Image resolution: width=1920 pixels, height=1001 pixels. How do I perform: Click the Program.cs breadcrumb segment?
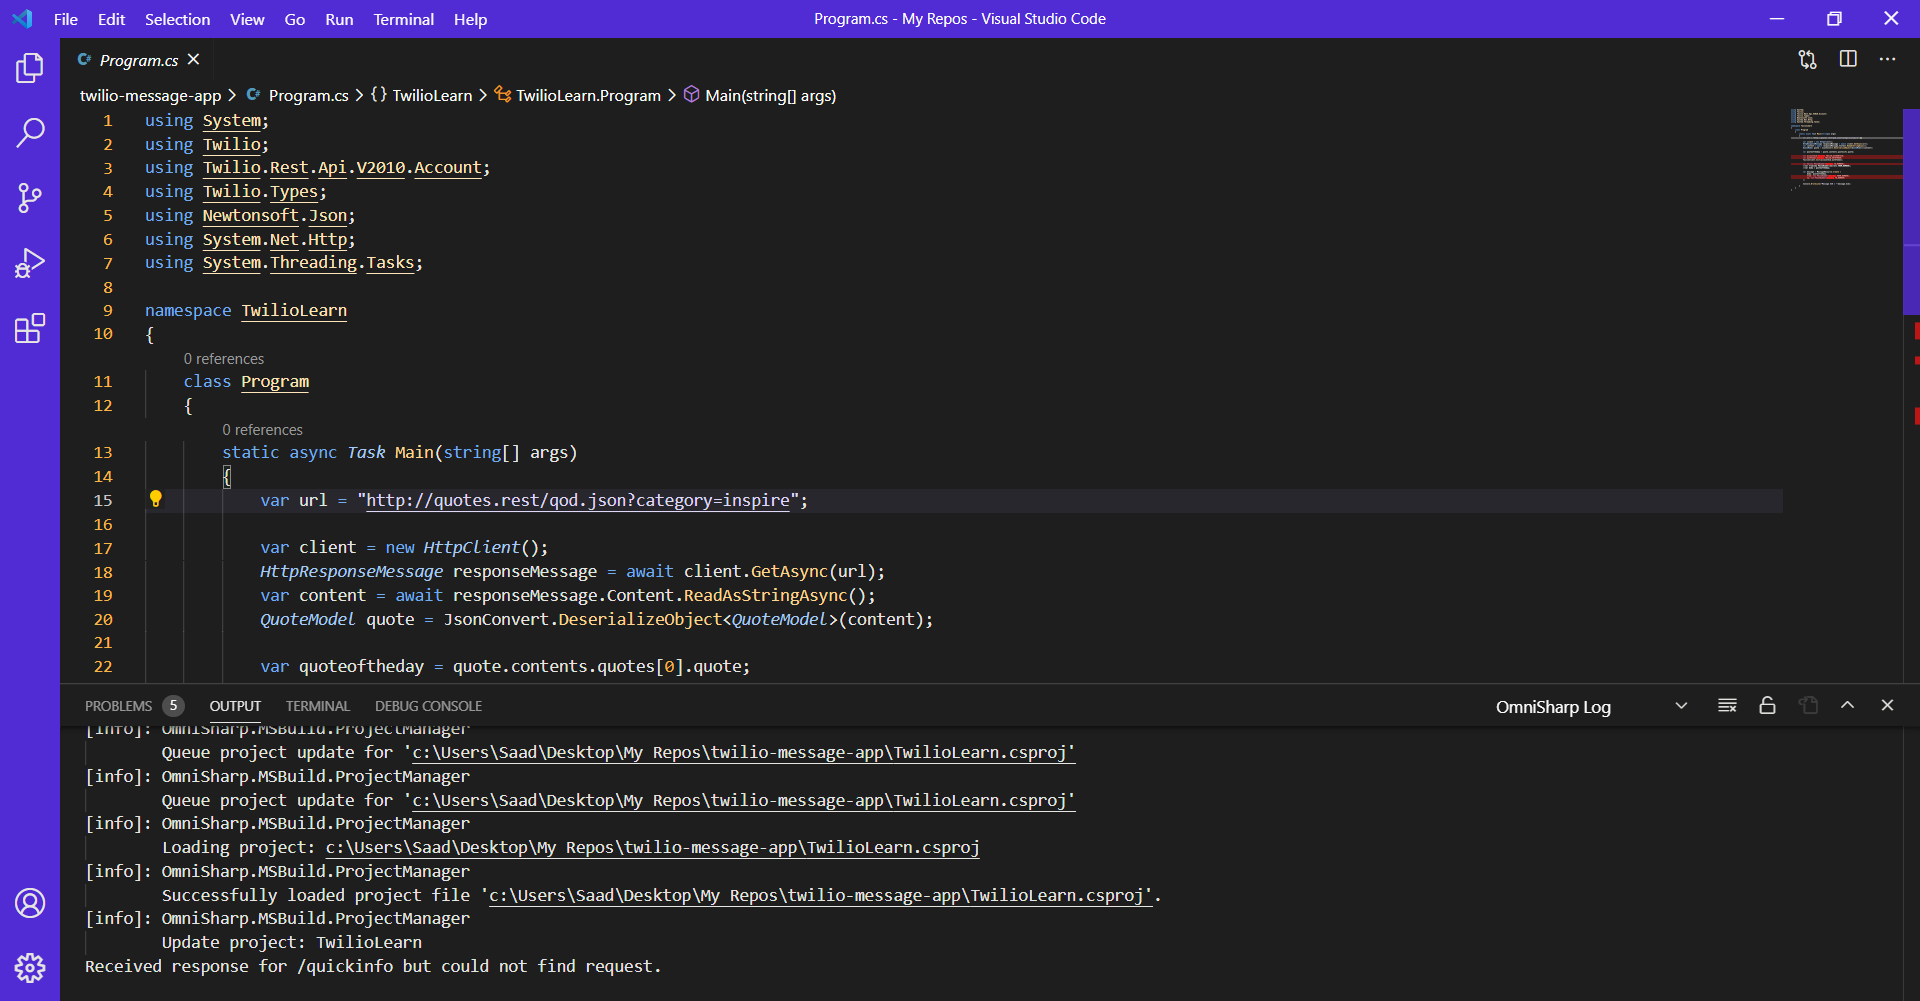coord(308,96)
